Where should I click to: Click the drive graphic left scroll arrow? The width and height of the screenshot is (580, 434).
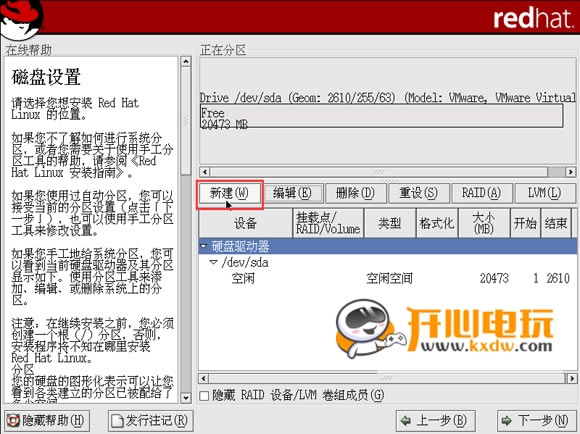pyautogui.click(x=205, y=172)
